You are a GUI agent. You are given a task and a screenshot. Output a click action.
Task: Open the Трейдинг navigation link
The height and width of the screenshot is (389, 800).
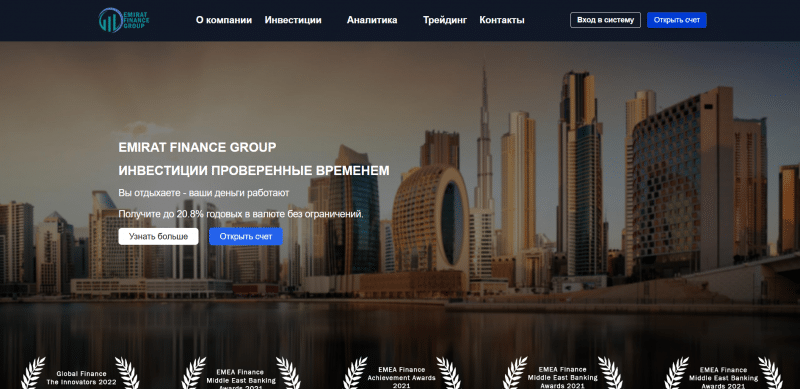[x=445, y=20]
